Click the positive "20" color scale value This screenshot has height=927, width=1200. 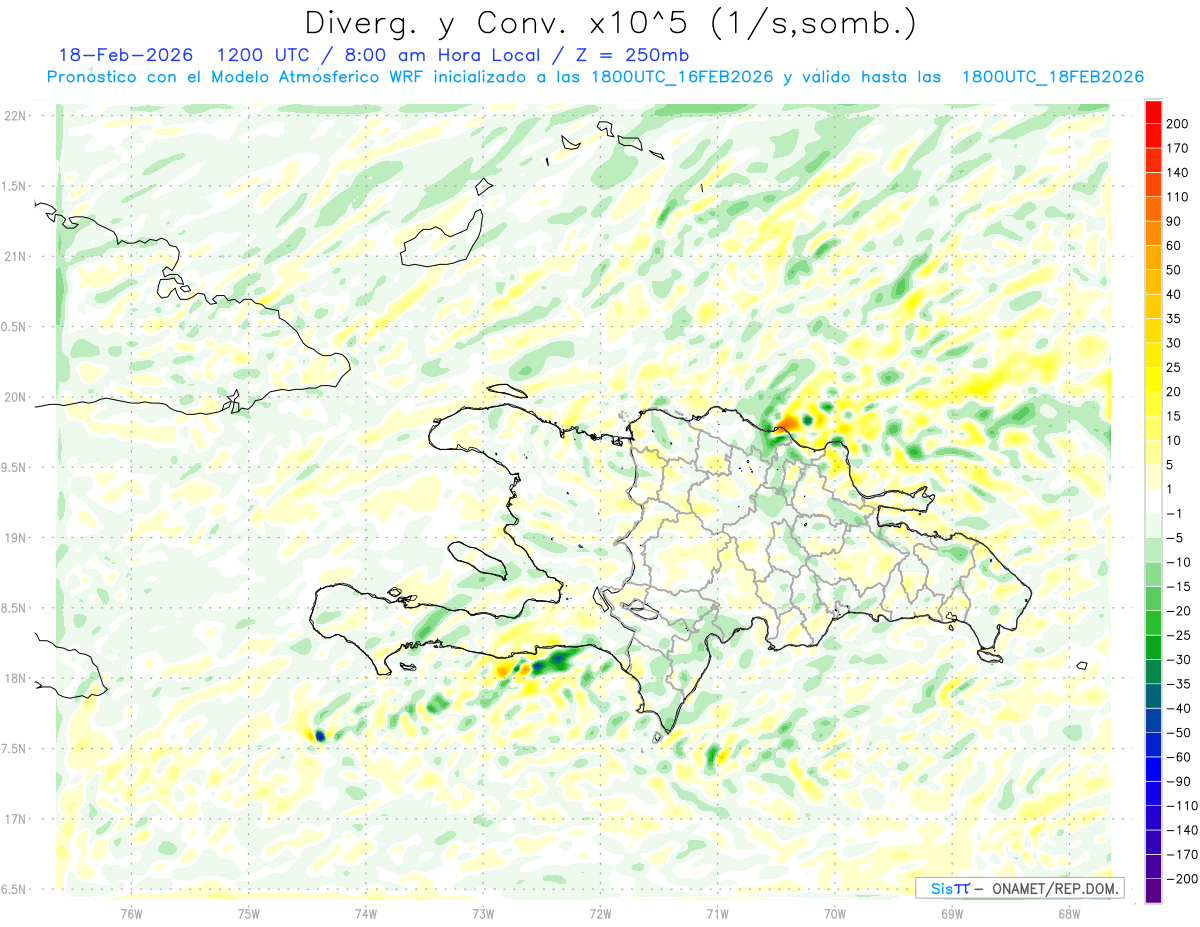coord(1175,392)
